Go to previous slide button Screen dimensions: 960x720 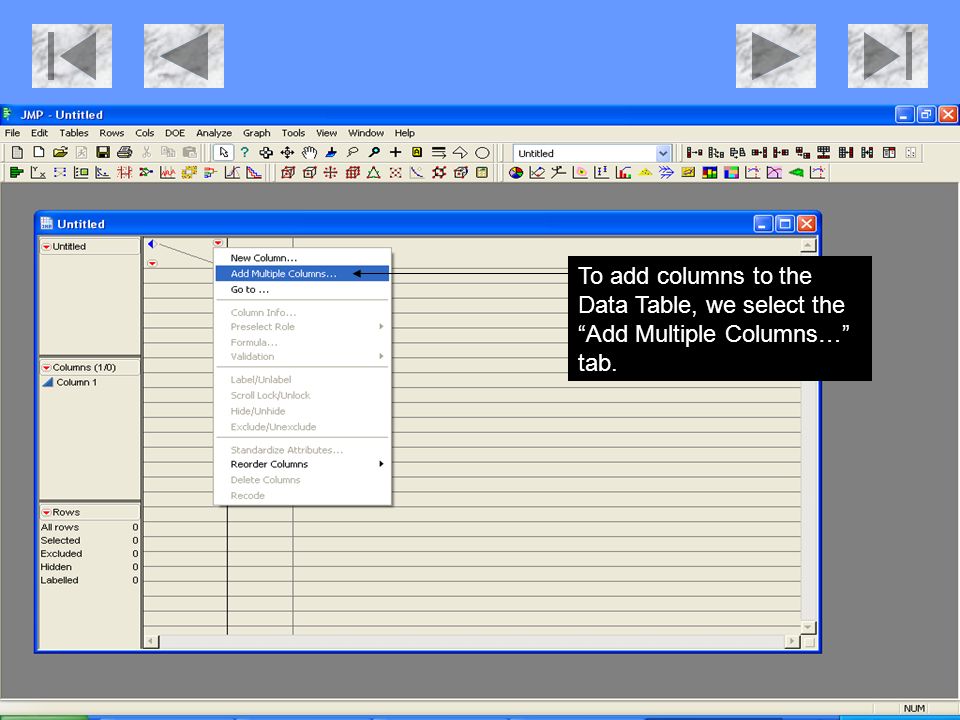coord(184,56)
